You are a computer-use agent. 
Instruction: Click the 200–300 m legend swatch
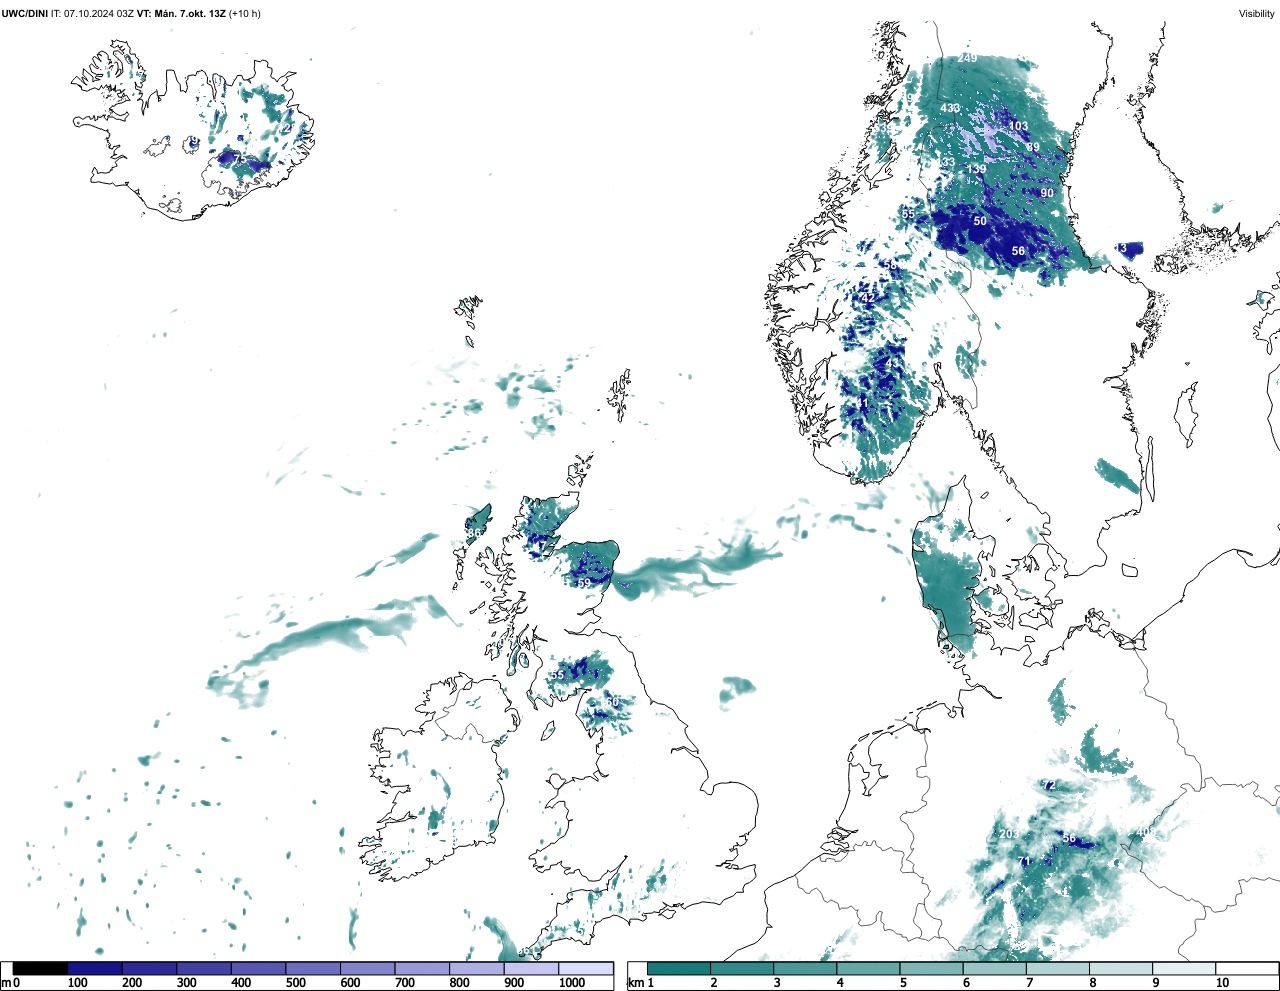150,968
